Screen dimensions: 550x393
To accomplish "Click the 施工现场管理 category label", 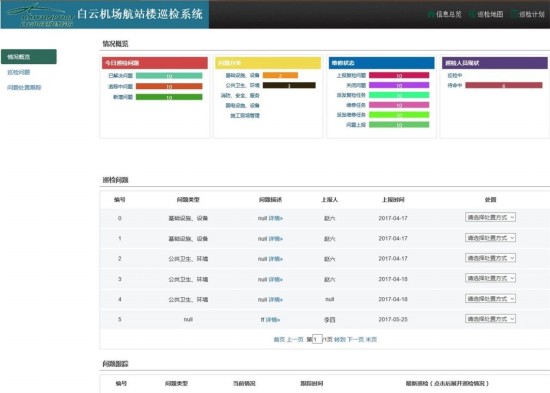I will 245,115.
